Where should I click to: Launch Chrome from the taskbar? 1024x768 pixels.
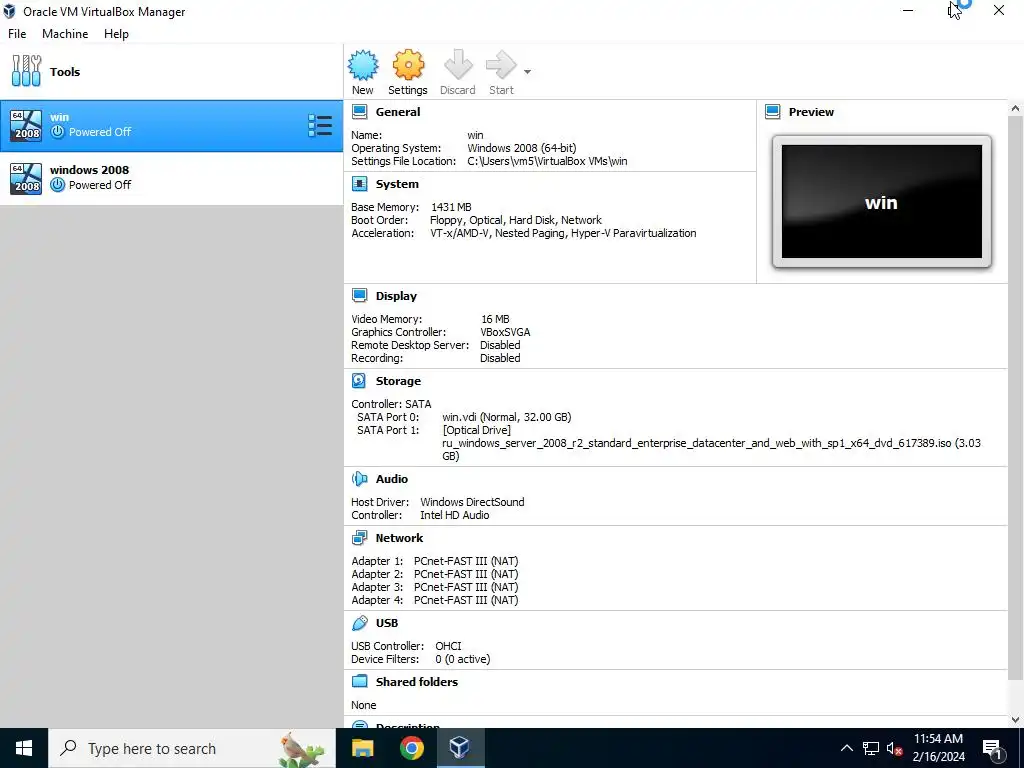tap(411, 748)
